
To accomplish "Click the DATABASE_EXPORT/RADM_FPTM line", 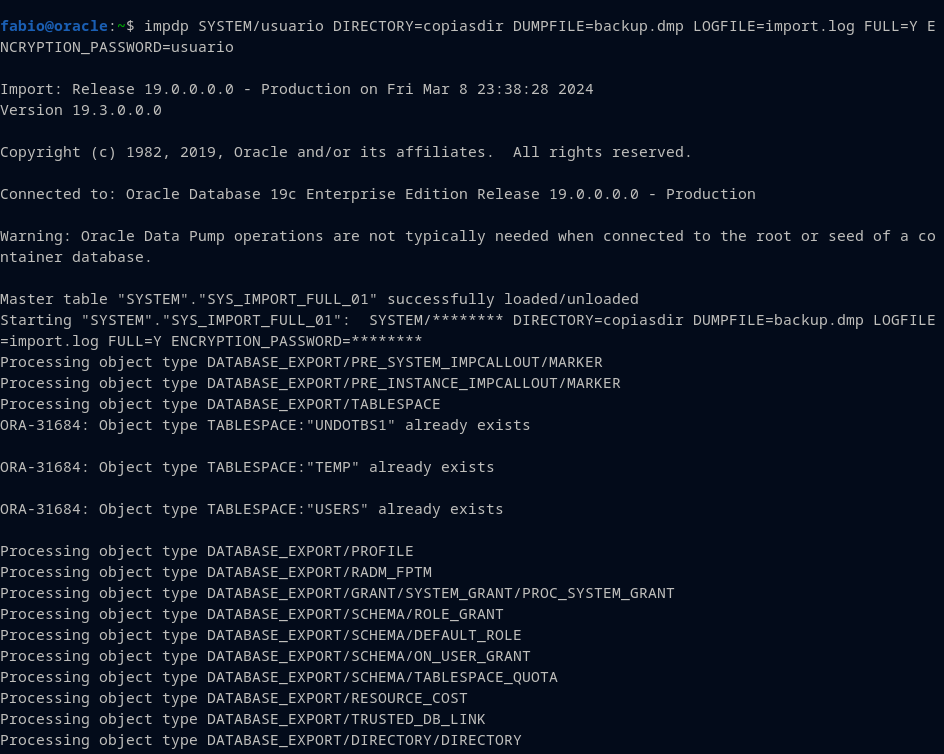I will coord(215,572).
